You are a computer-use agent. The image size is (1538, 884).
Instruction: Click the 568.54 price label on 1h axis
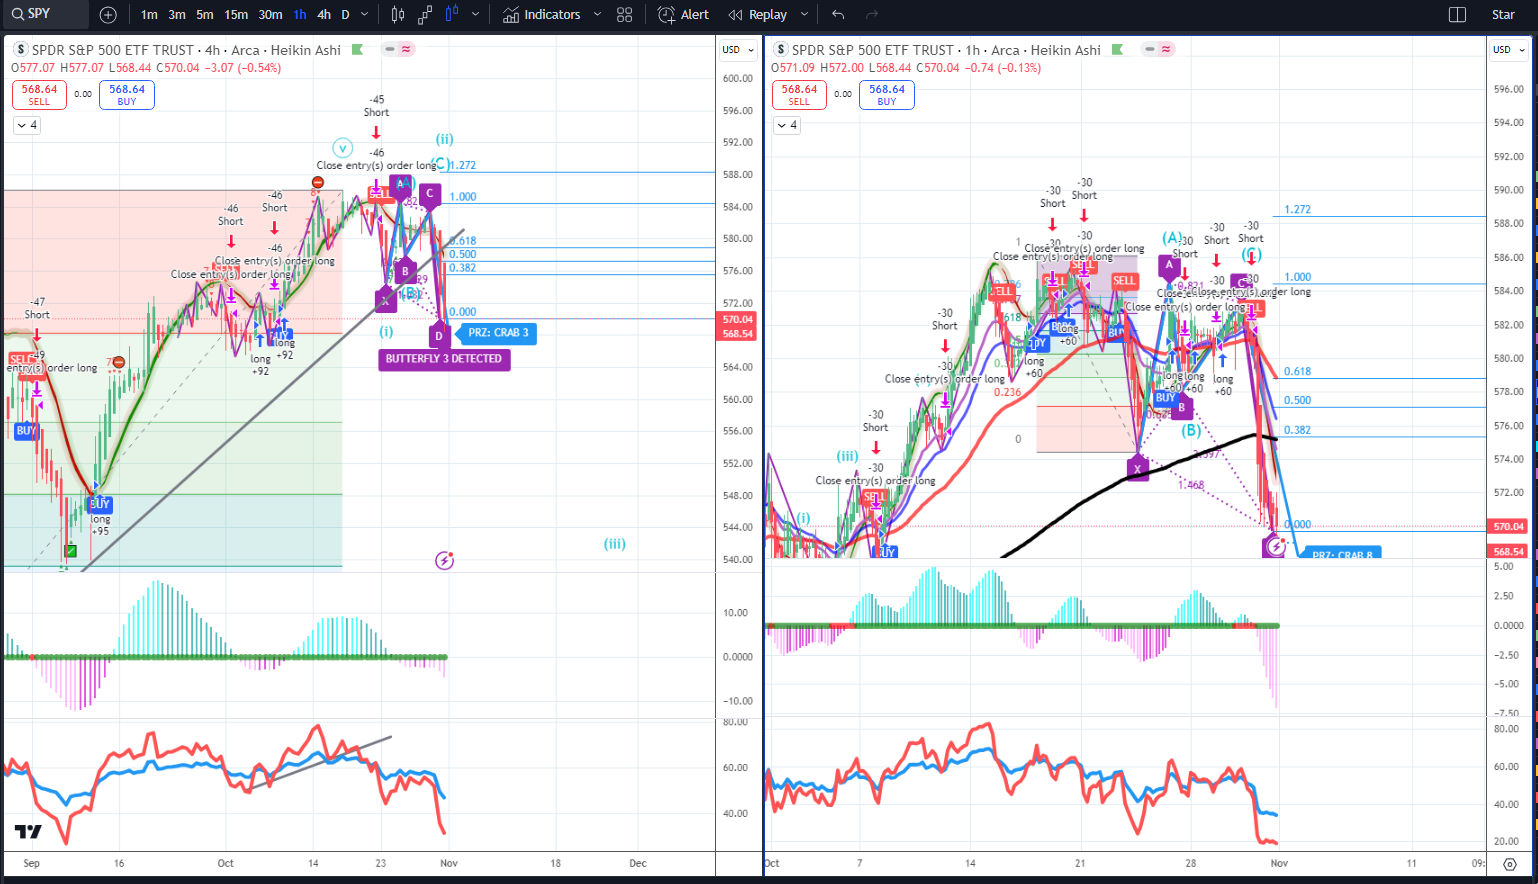click(1509, 552)
